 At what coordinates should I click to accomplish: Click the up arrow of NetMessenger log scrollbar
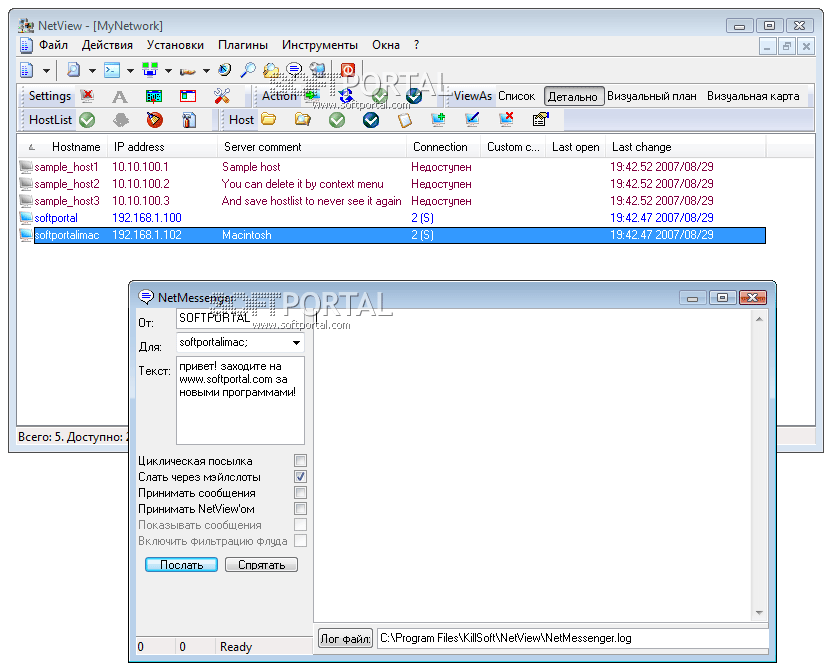(759, 319)
